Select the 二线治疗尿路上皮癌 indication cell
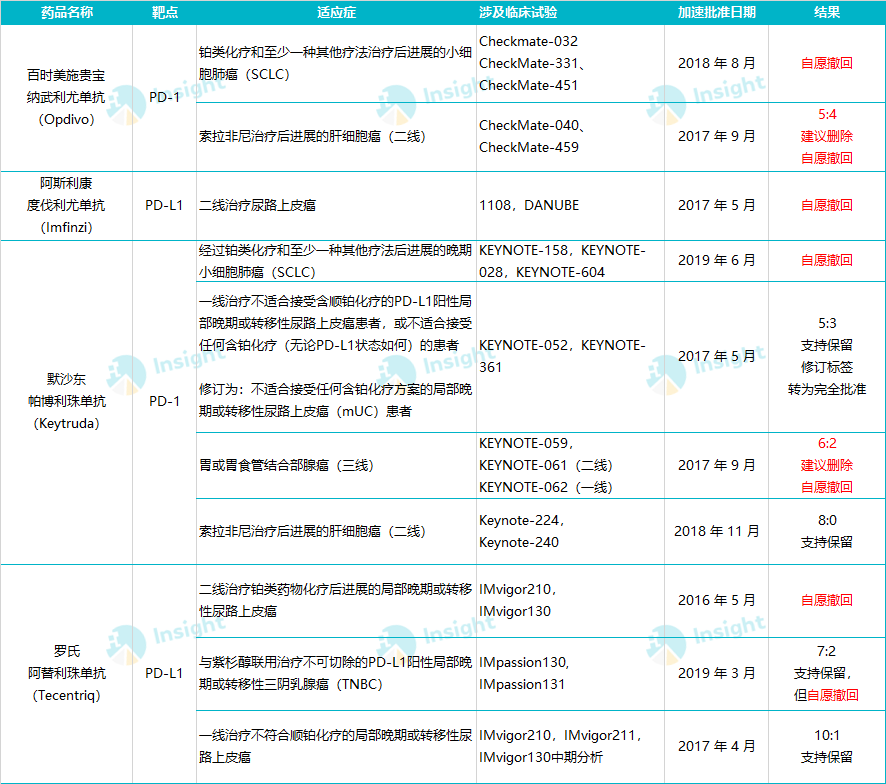886x784 pixels. click(336, 206)
